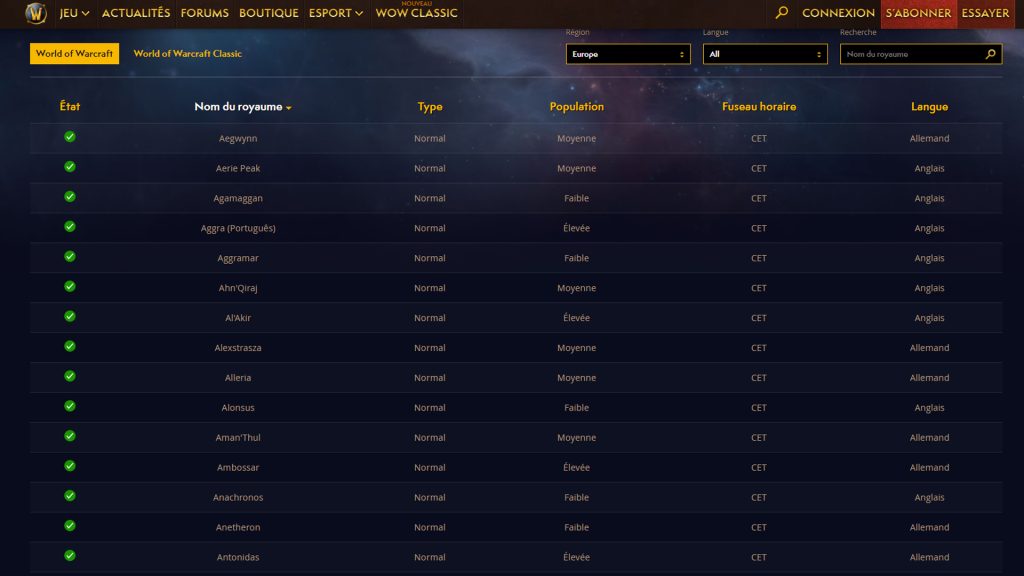
Task: Click the Connexion link
Action: point(837,13)
